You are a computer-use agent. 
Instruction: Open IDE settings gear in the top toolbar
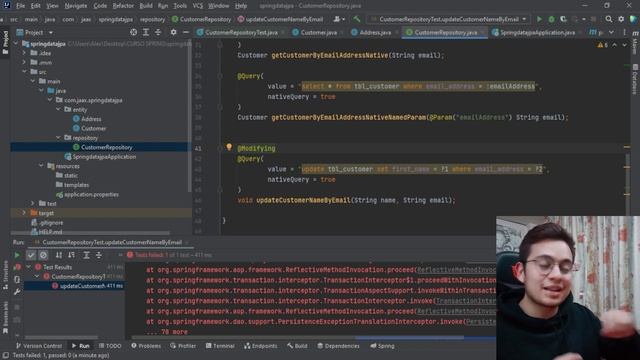[621, 19]
